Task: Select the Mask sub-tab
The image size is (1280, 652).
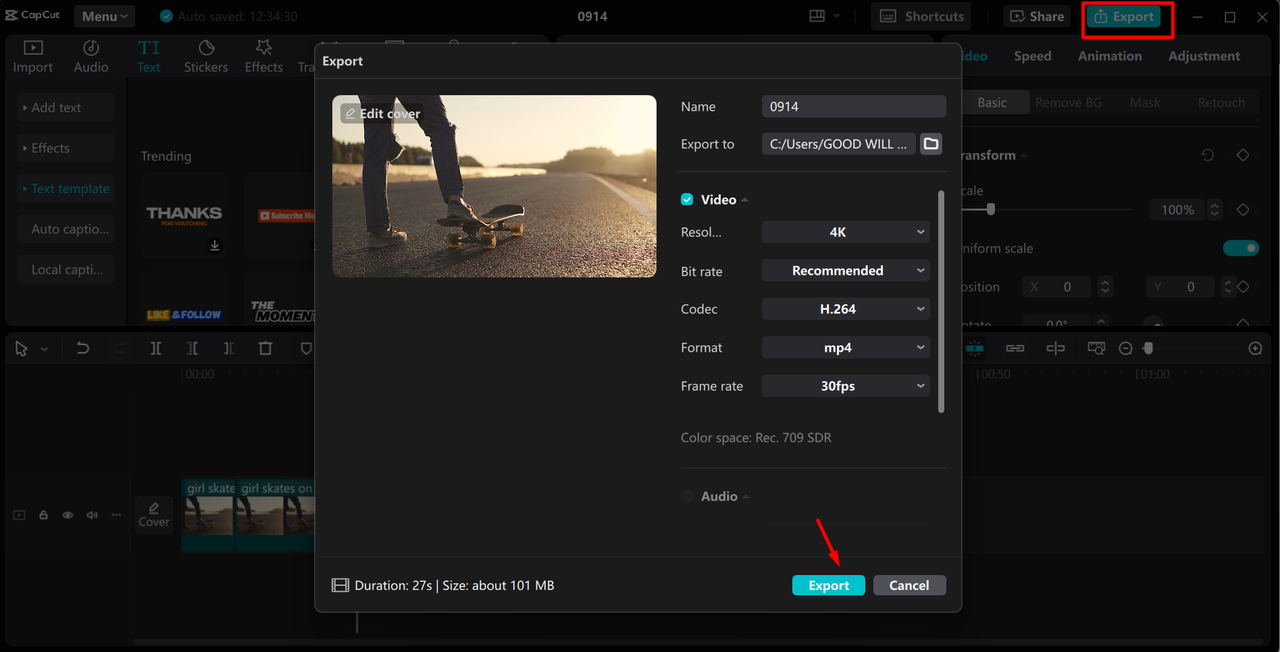Action: tap(1145, 102)
